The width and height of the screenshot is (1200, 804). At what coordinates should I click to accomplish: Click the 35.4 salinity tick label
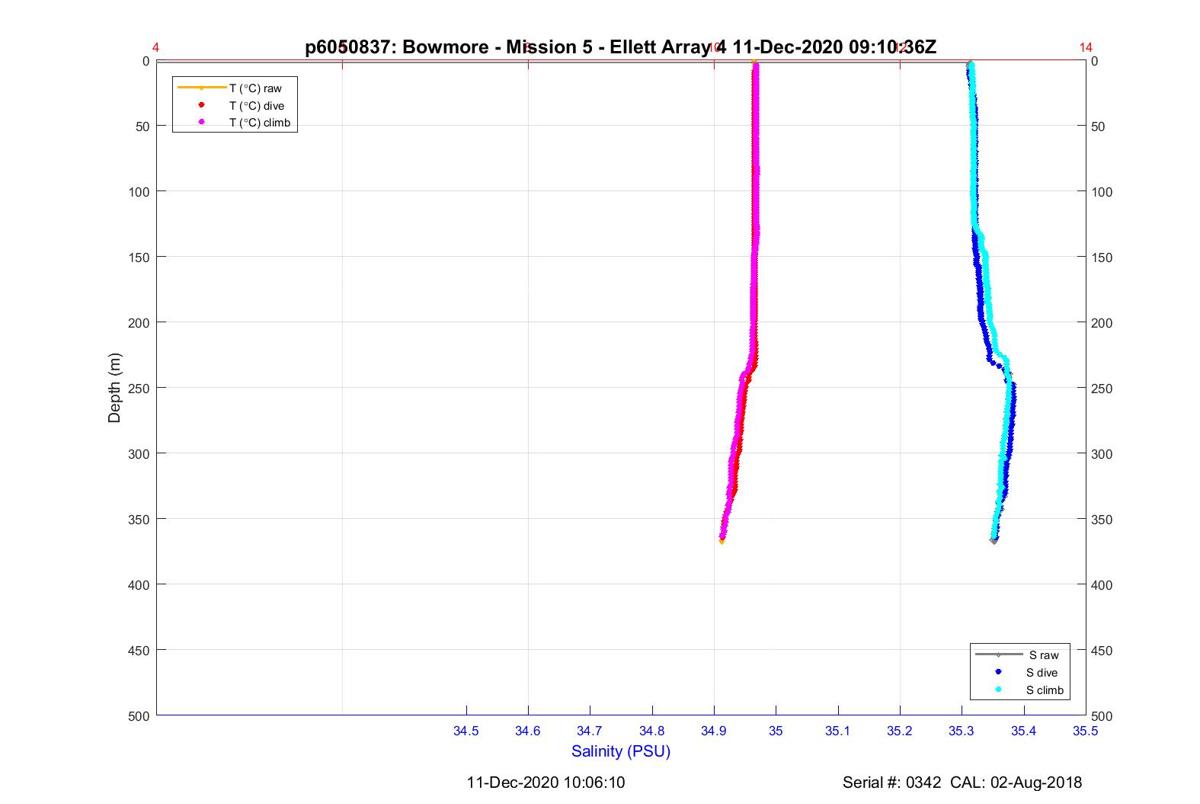click(x=1024, y=732)
